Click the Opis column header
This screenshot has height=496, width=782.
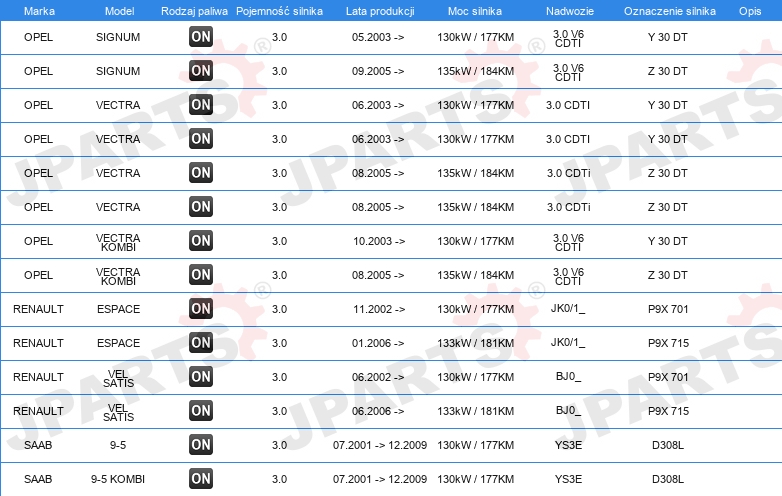click(x=750, y=11)
